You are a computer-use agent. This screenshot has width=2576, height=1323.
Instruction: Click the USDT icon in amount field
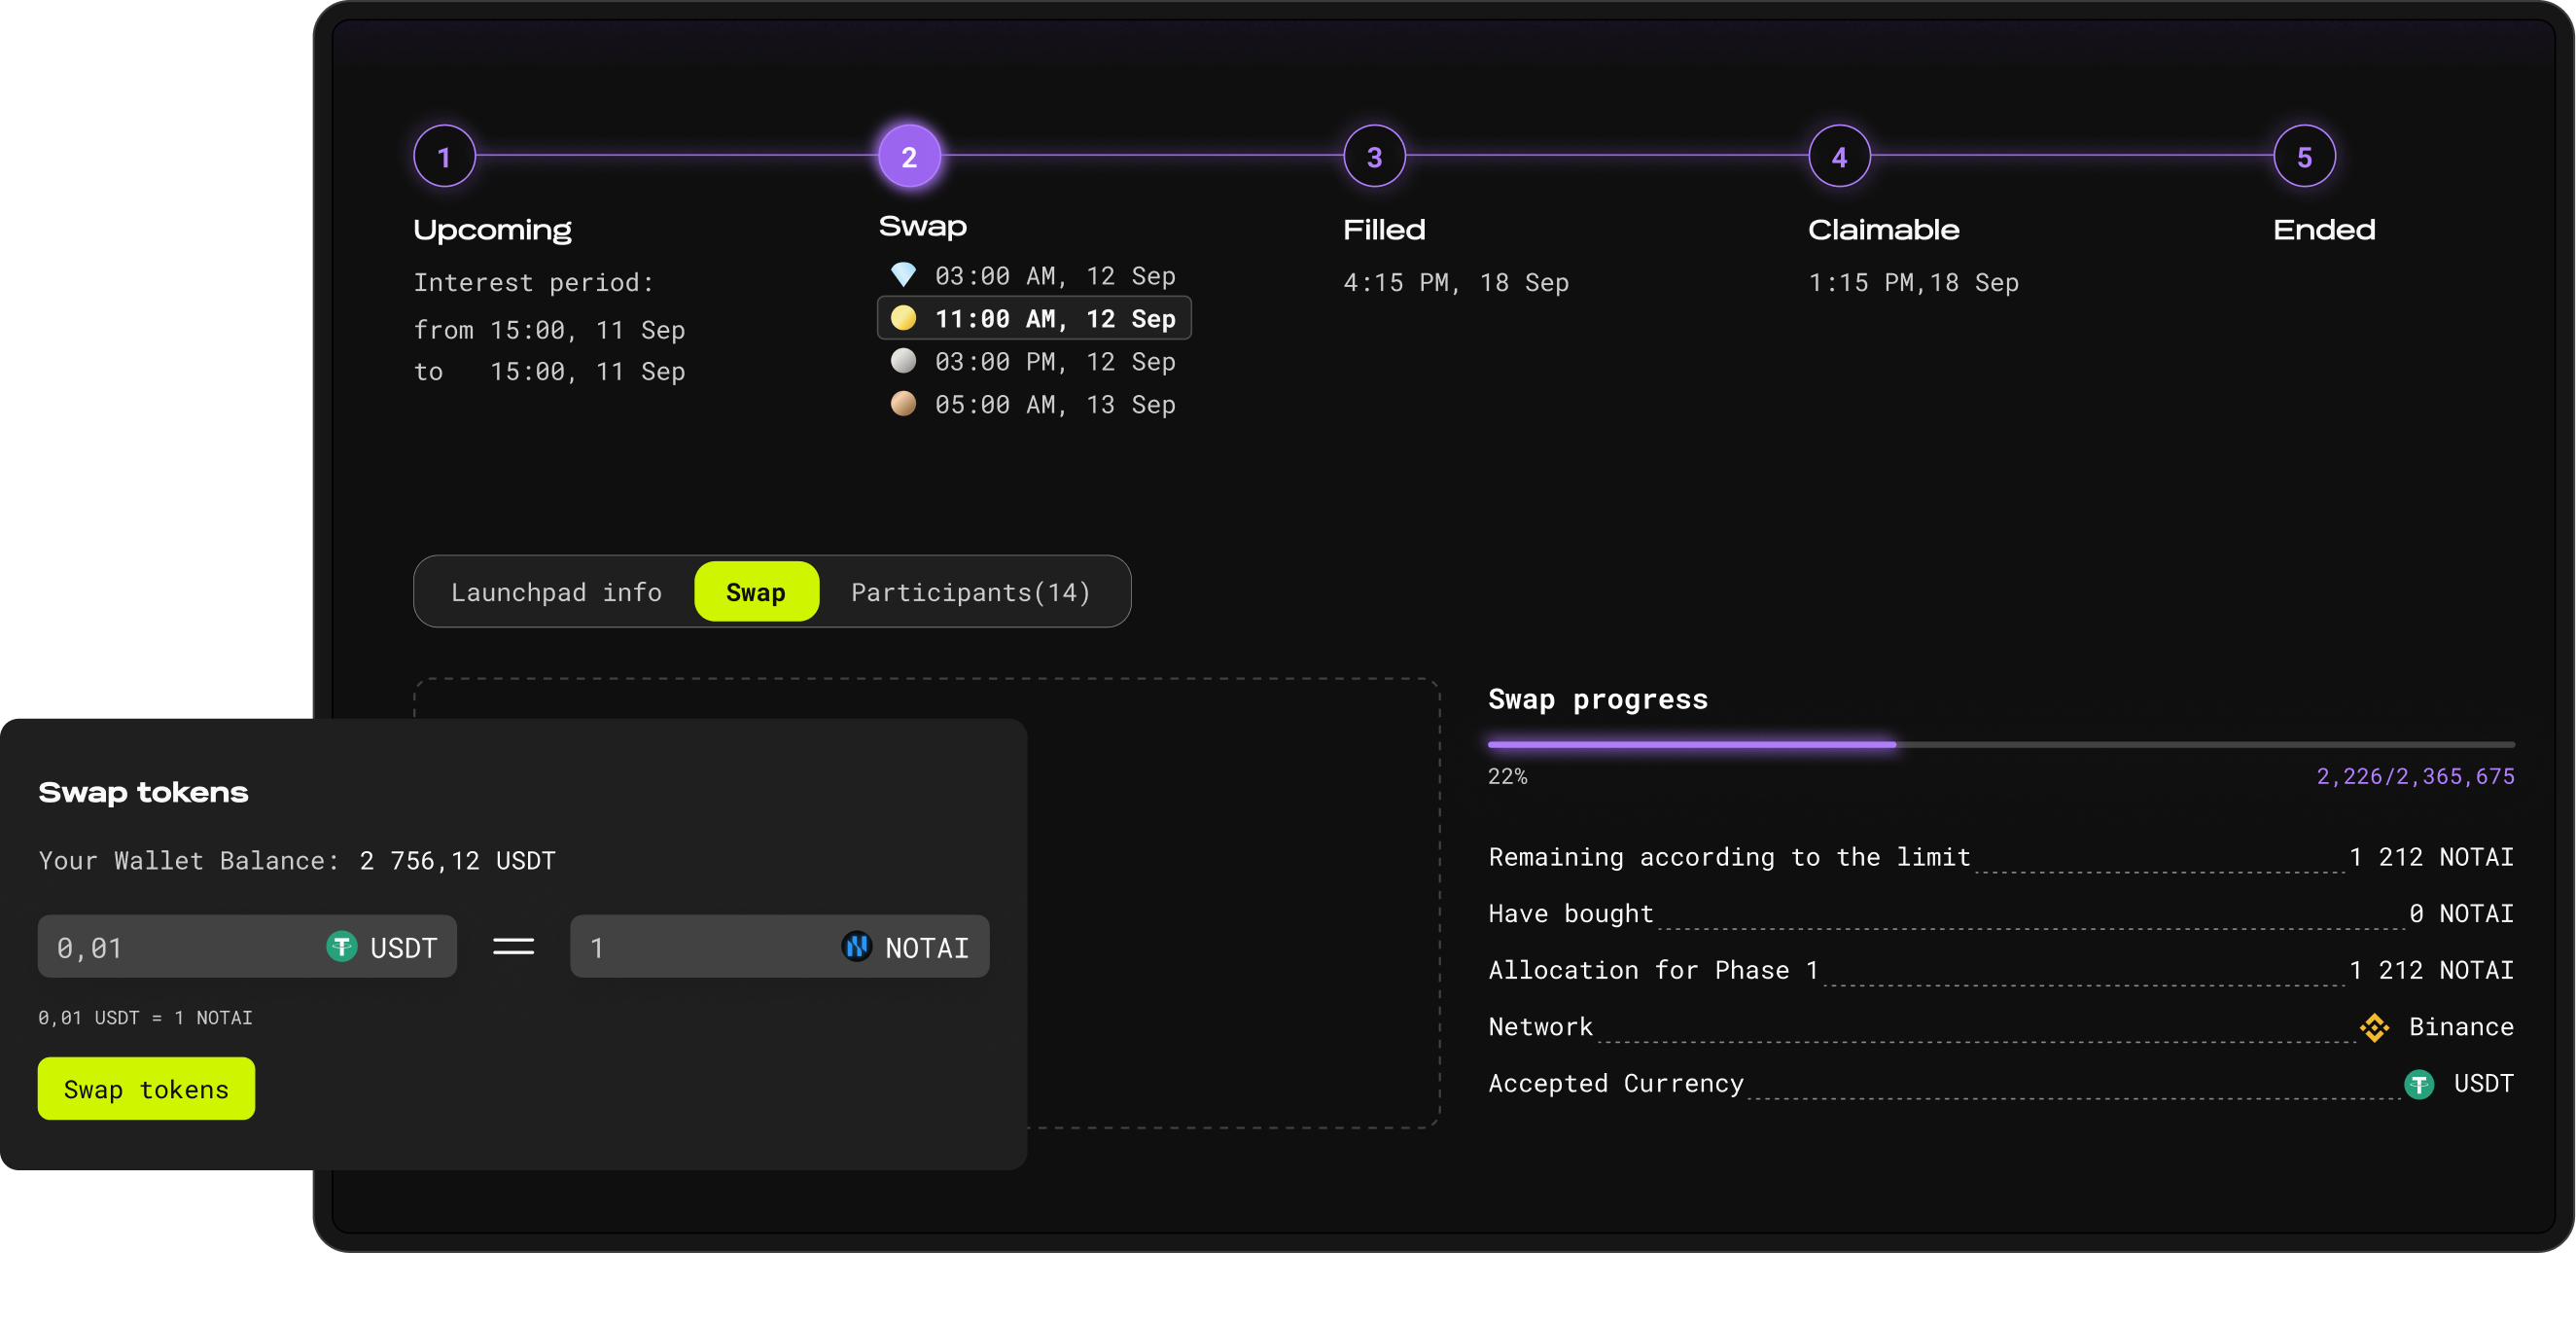(x=342, y=946)
